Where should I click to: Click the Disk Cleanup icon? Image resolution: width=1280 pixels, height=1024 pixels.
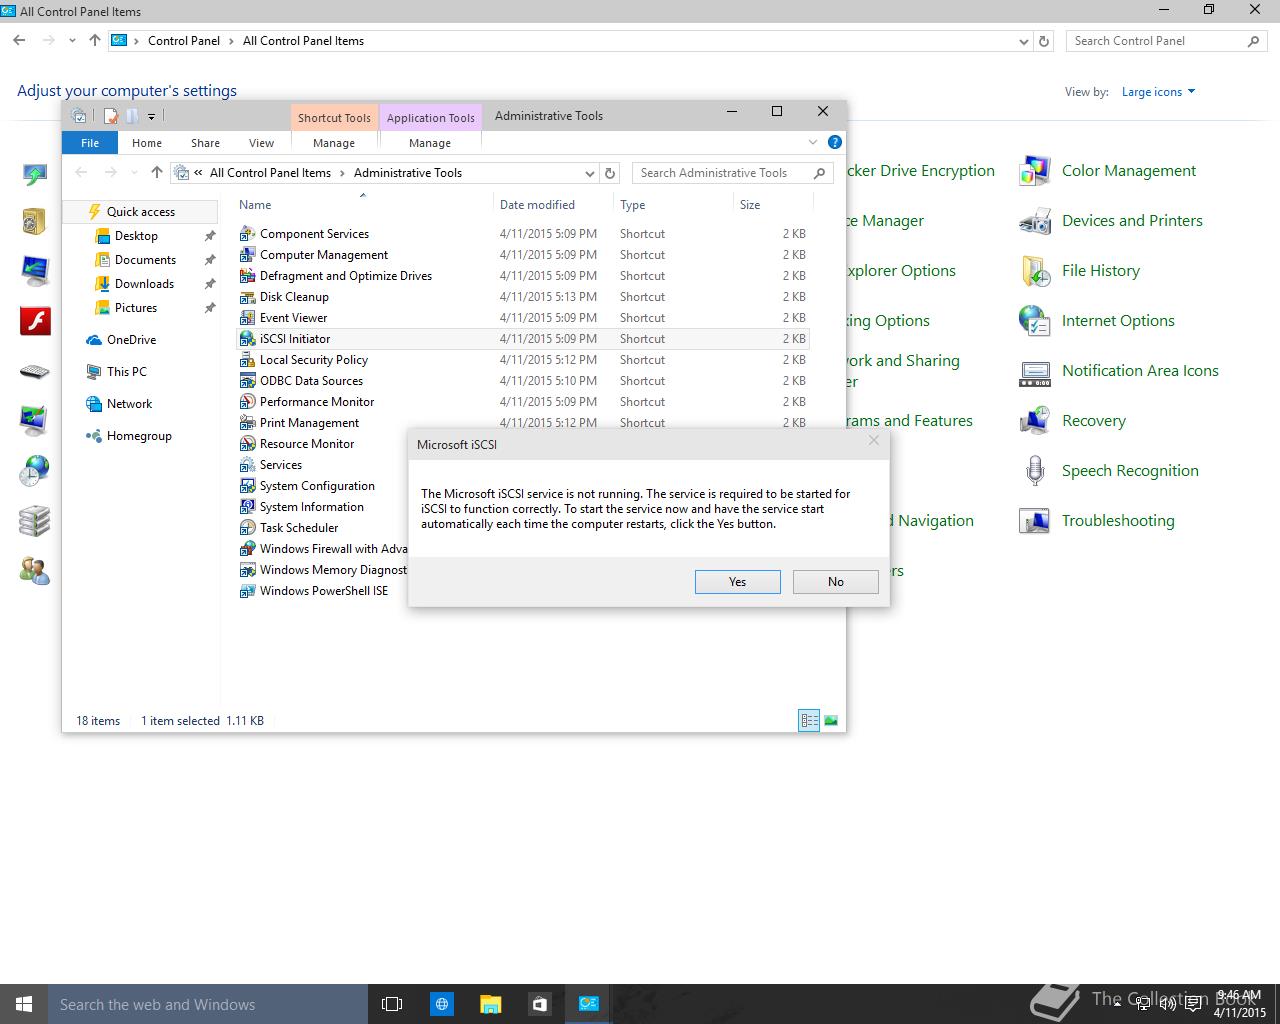pyautogui.click(x=247, y=297)
